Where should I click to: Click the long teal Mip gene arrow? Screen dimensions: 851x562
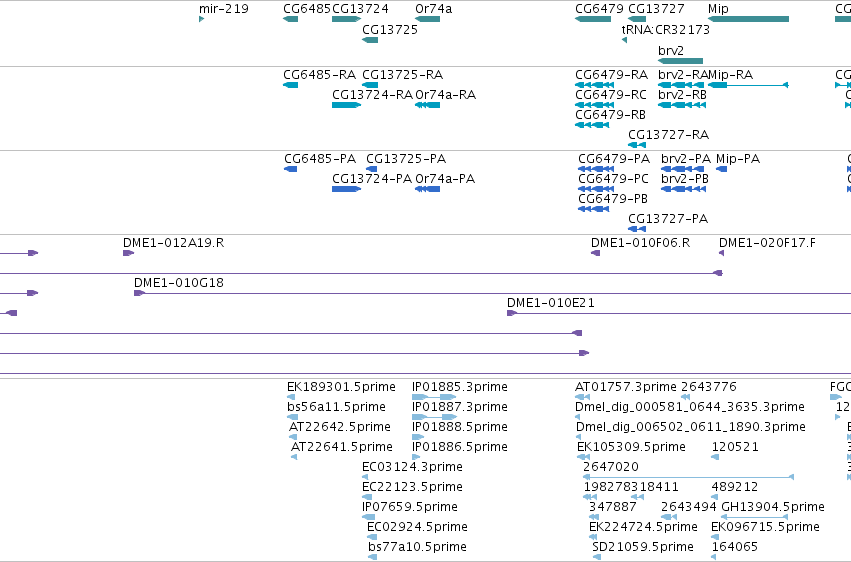pos(748,19)
